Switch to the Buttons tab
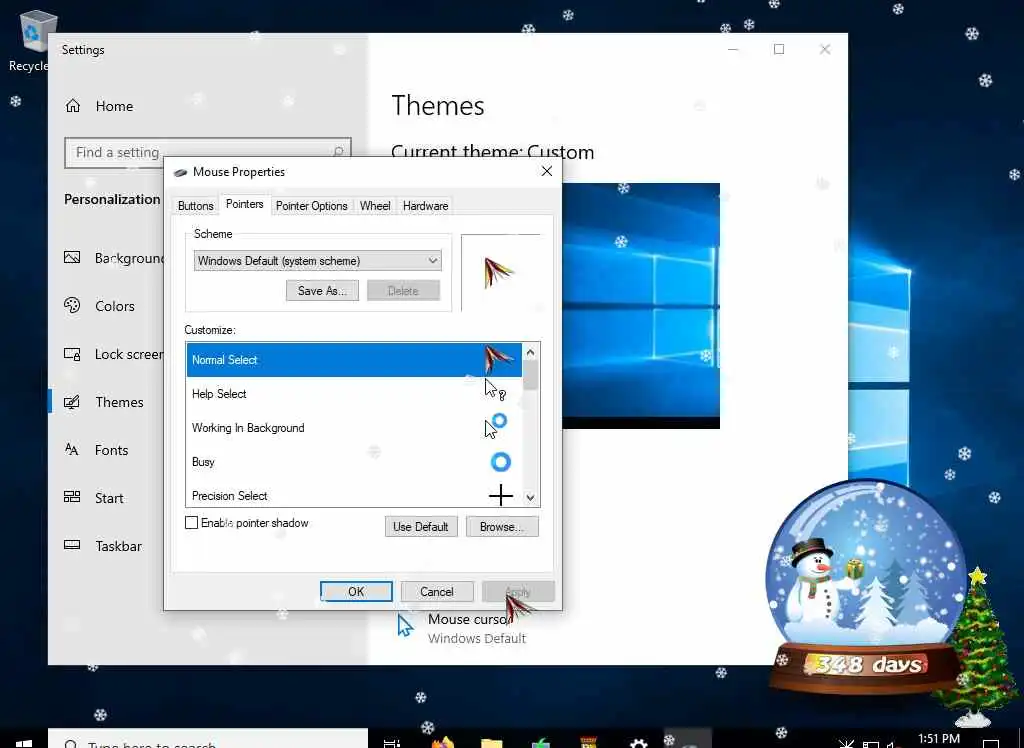 [195, 206]
